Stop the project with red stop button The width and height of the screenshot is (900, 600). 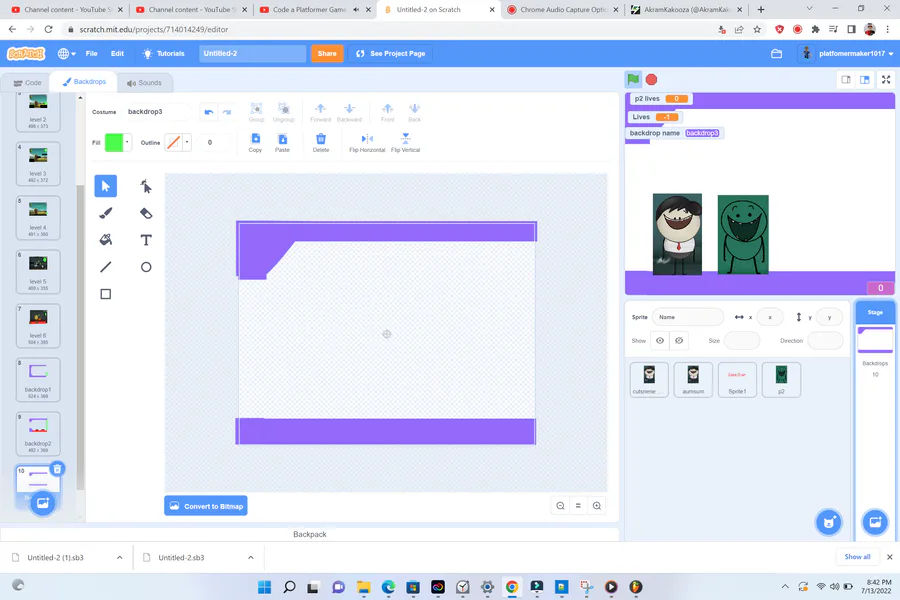(x=651, y=79)
